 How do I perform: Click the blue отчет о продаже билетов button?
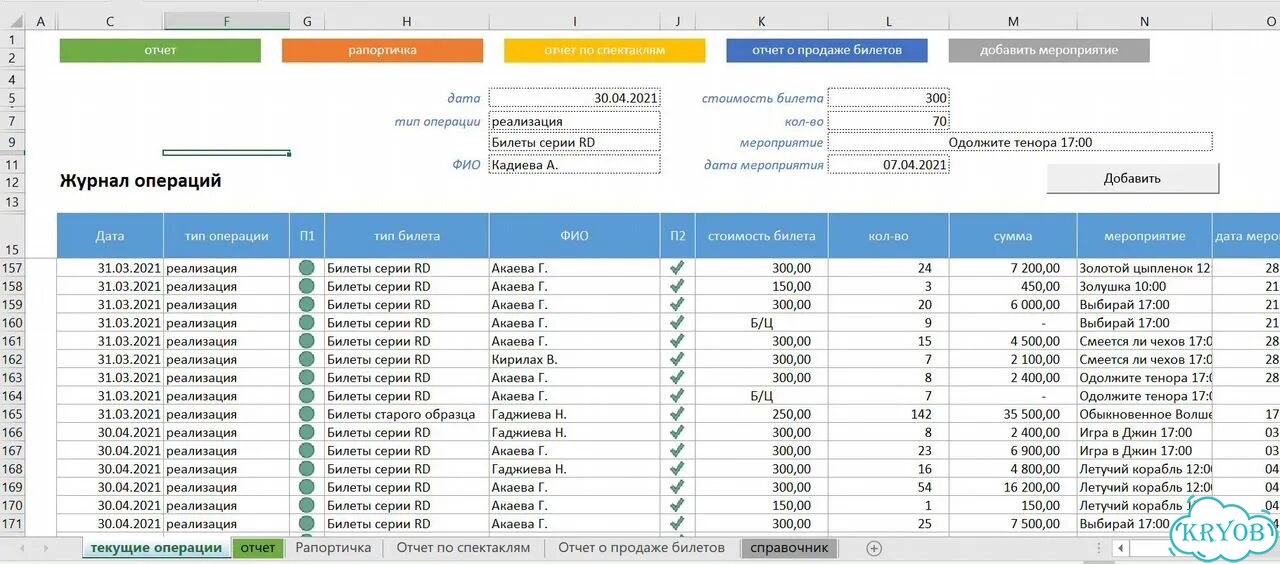pos(827,50)
